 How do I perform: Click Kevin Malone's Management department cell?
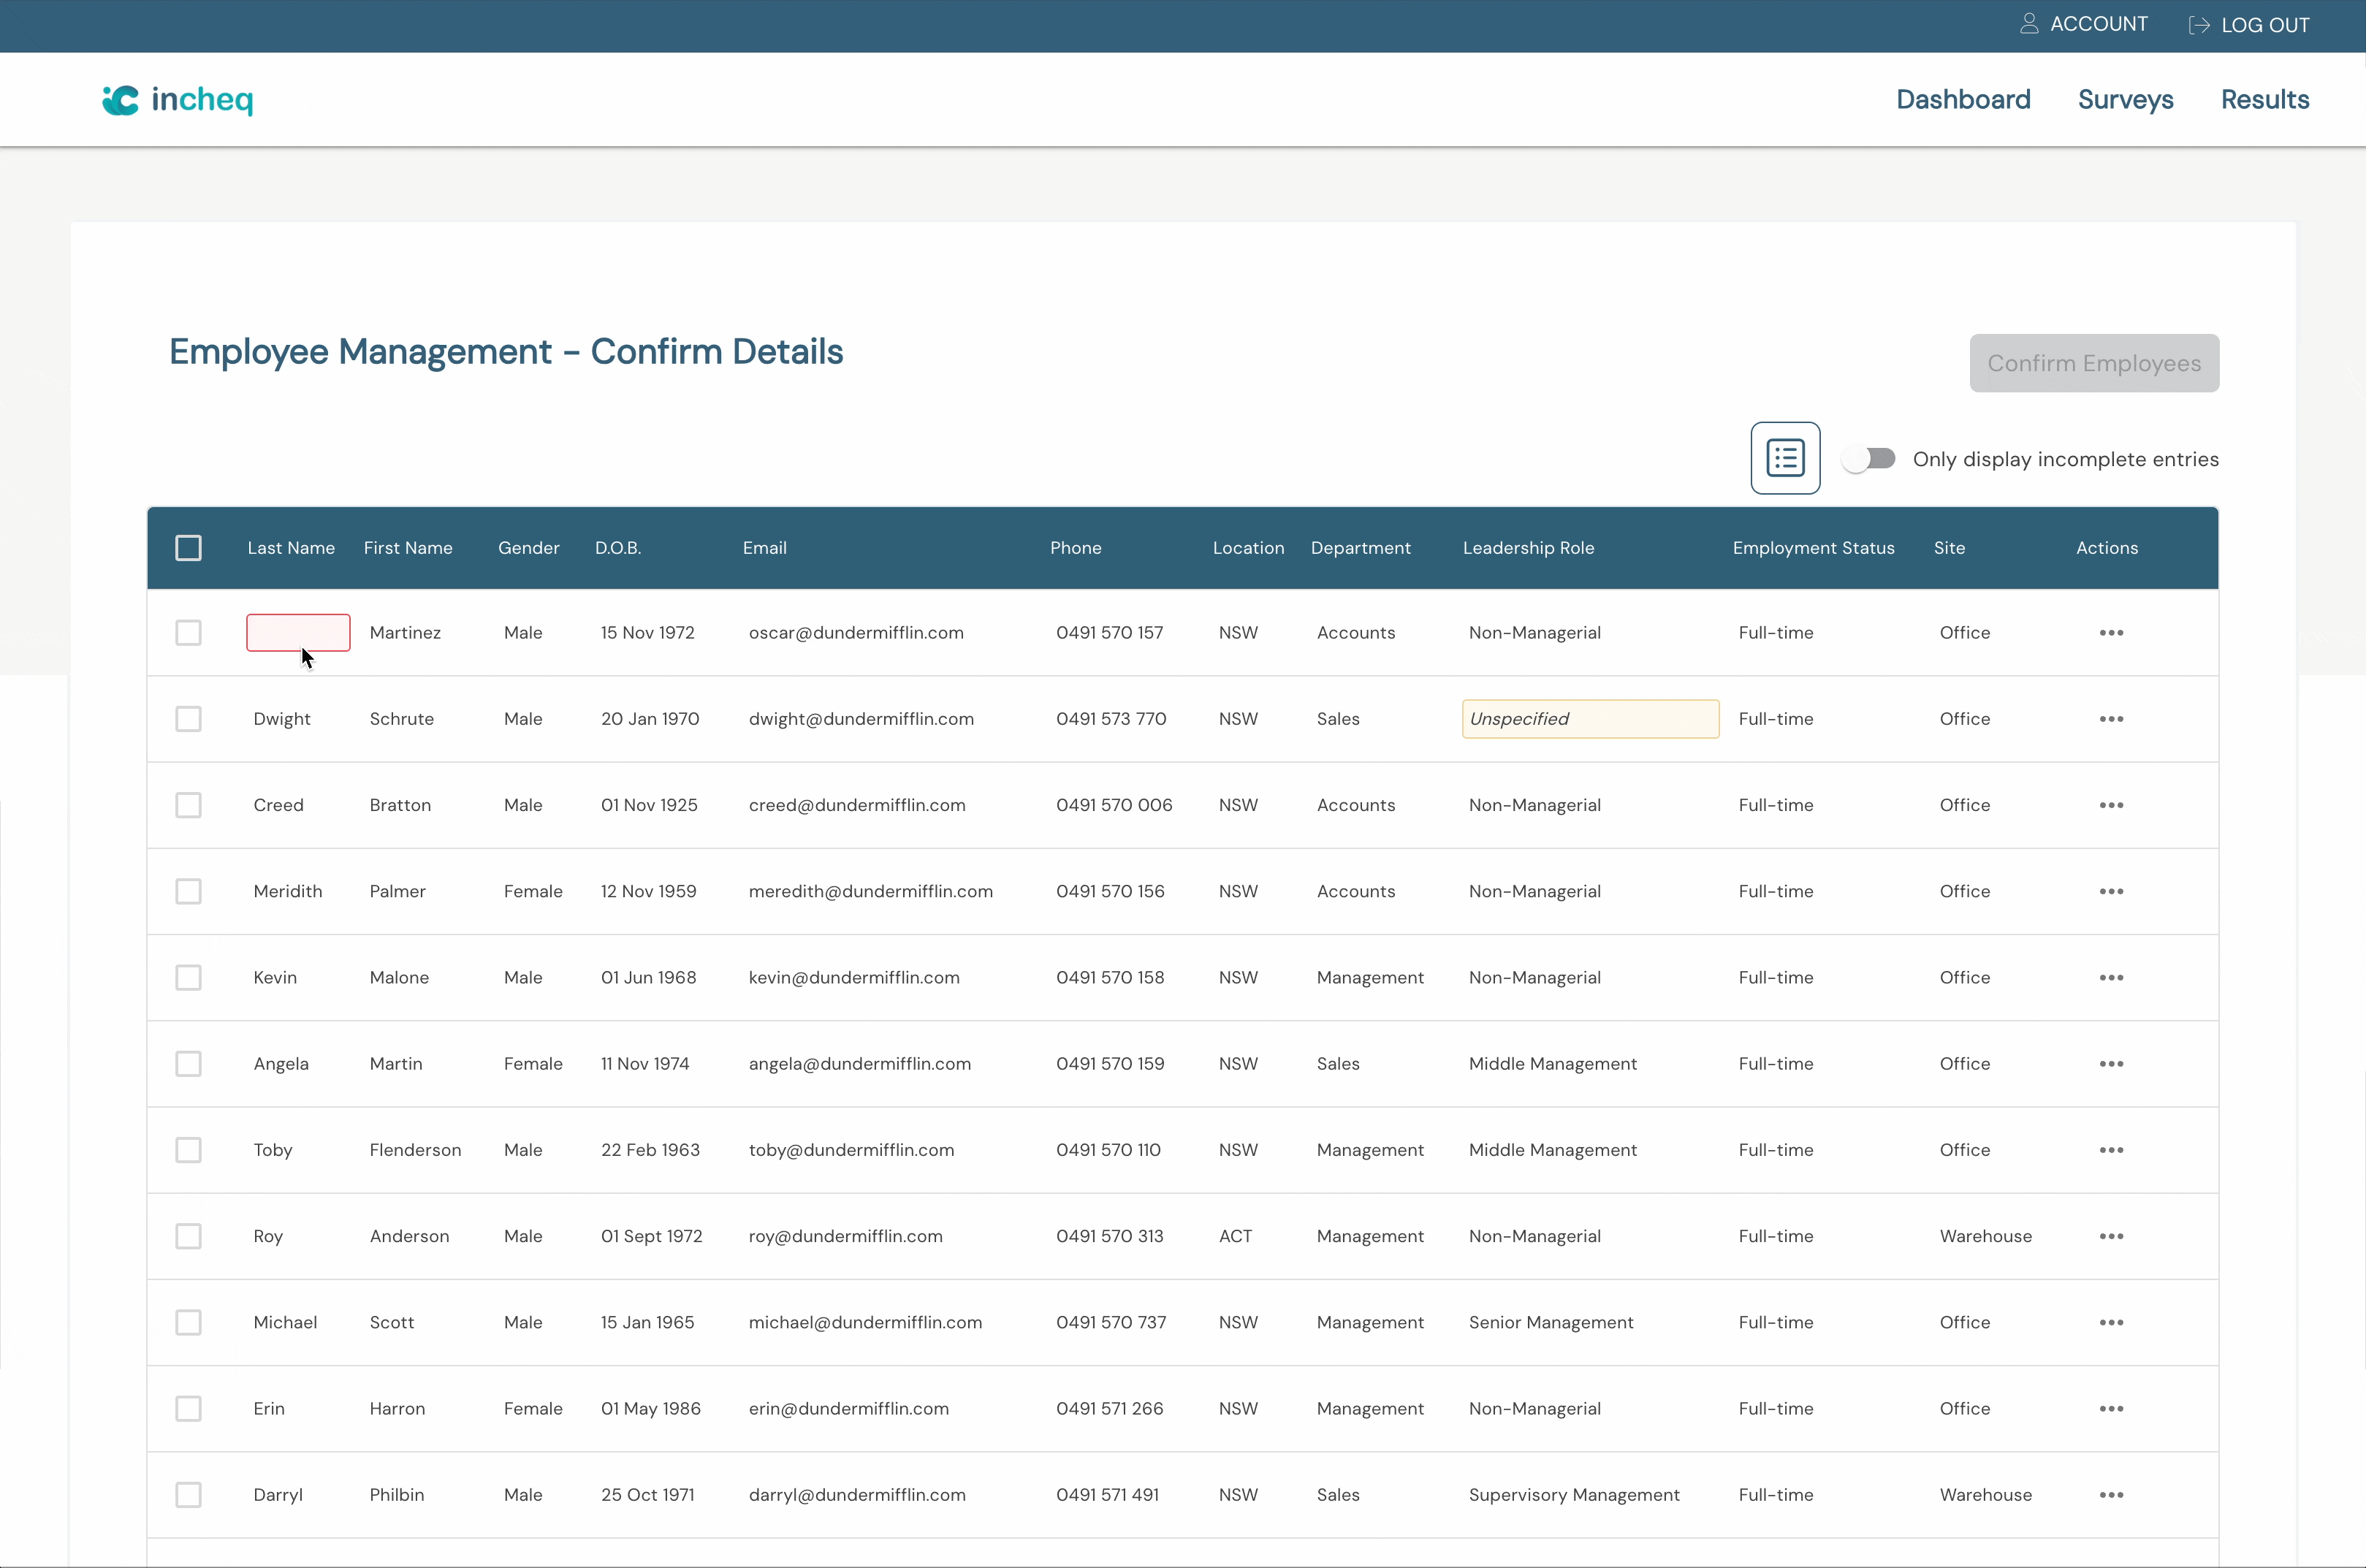point(1370,978)
